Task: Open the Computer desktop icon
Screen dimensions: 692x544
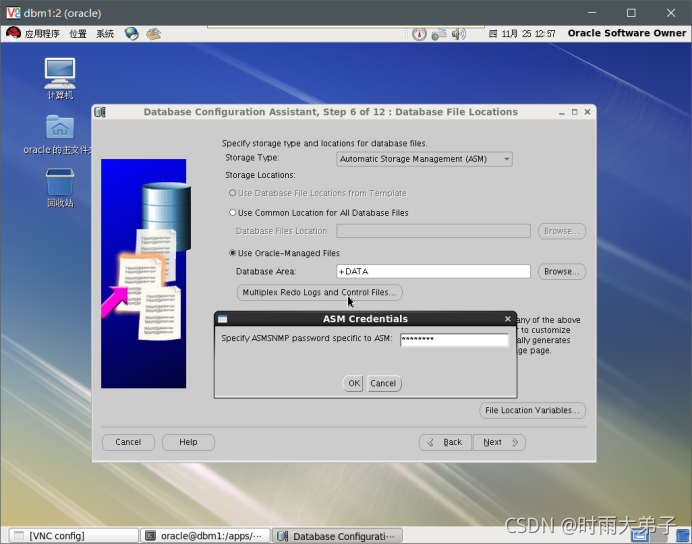Action: coord(60,79)
